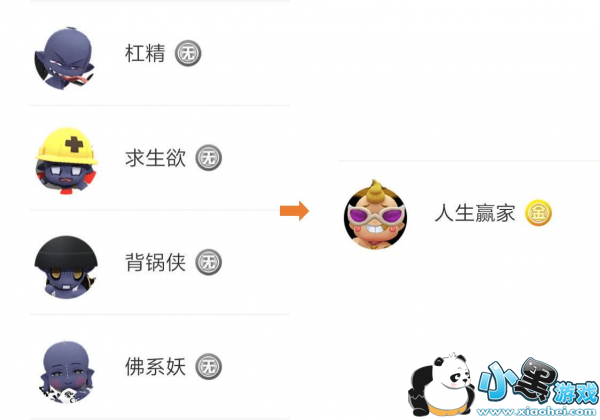Image resolution: width=600 pixels, height=420 pixels.
Task: Click the orange right-pointing arrow
Action: (x=294, y=211)
